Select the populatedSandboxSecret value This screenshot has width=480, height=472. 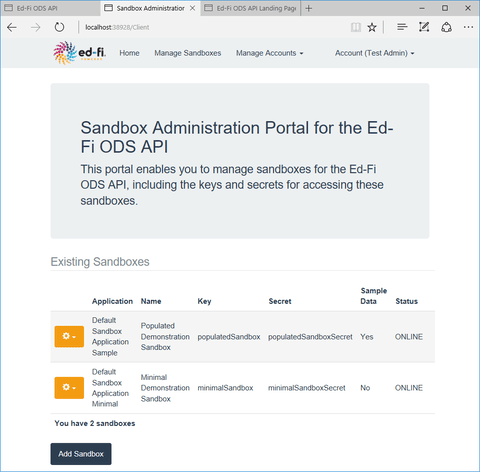310,337
